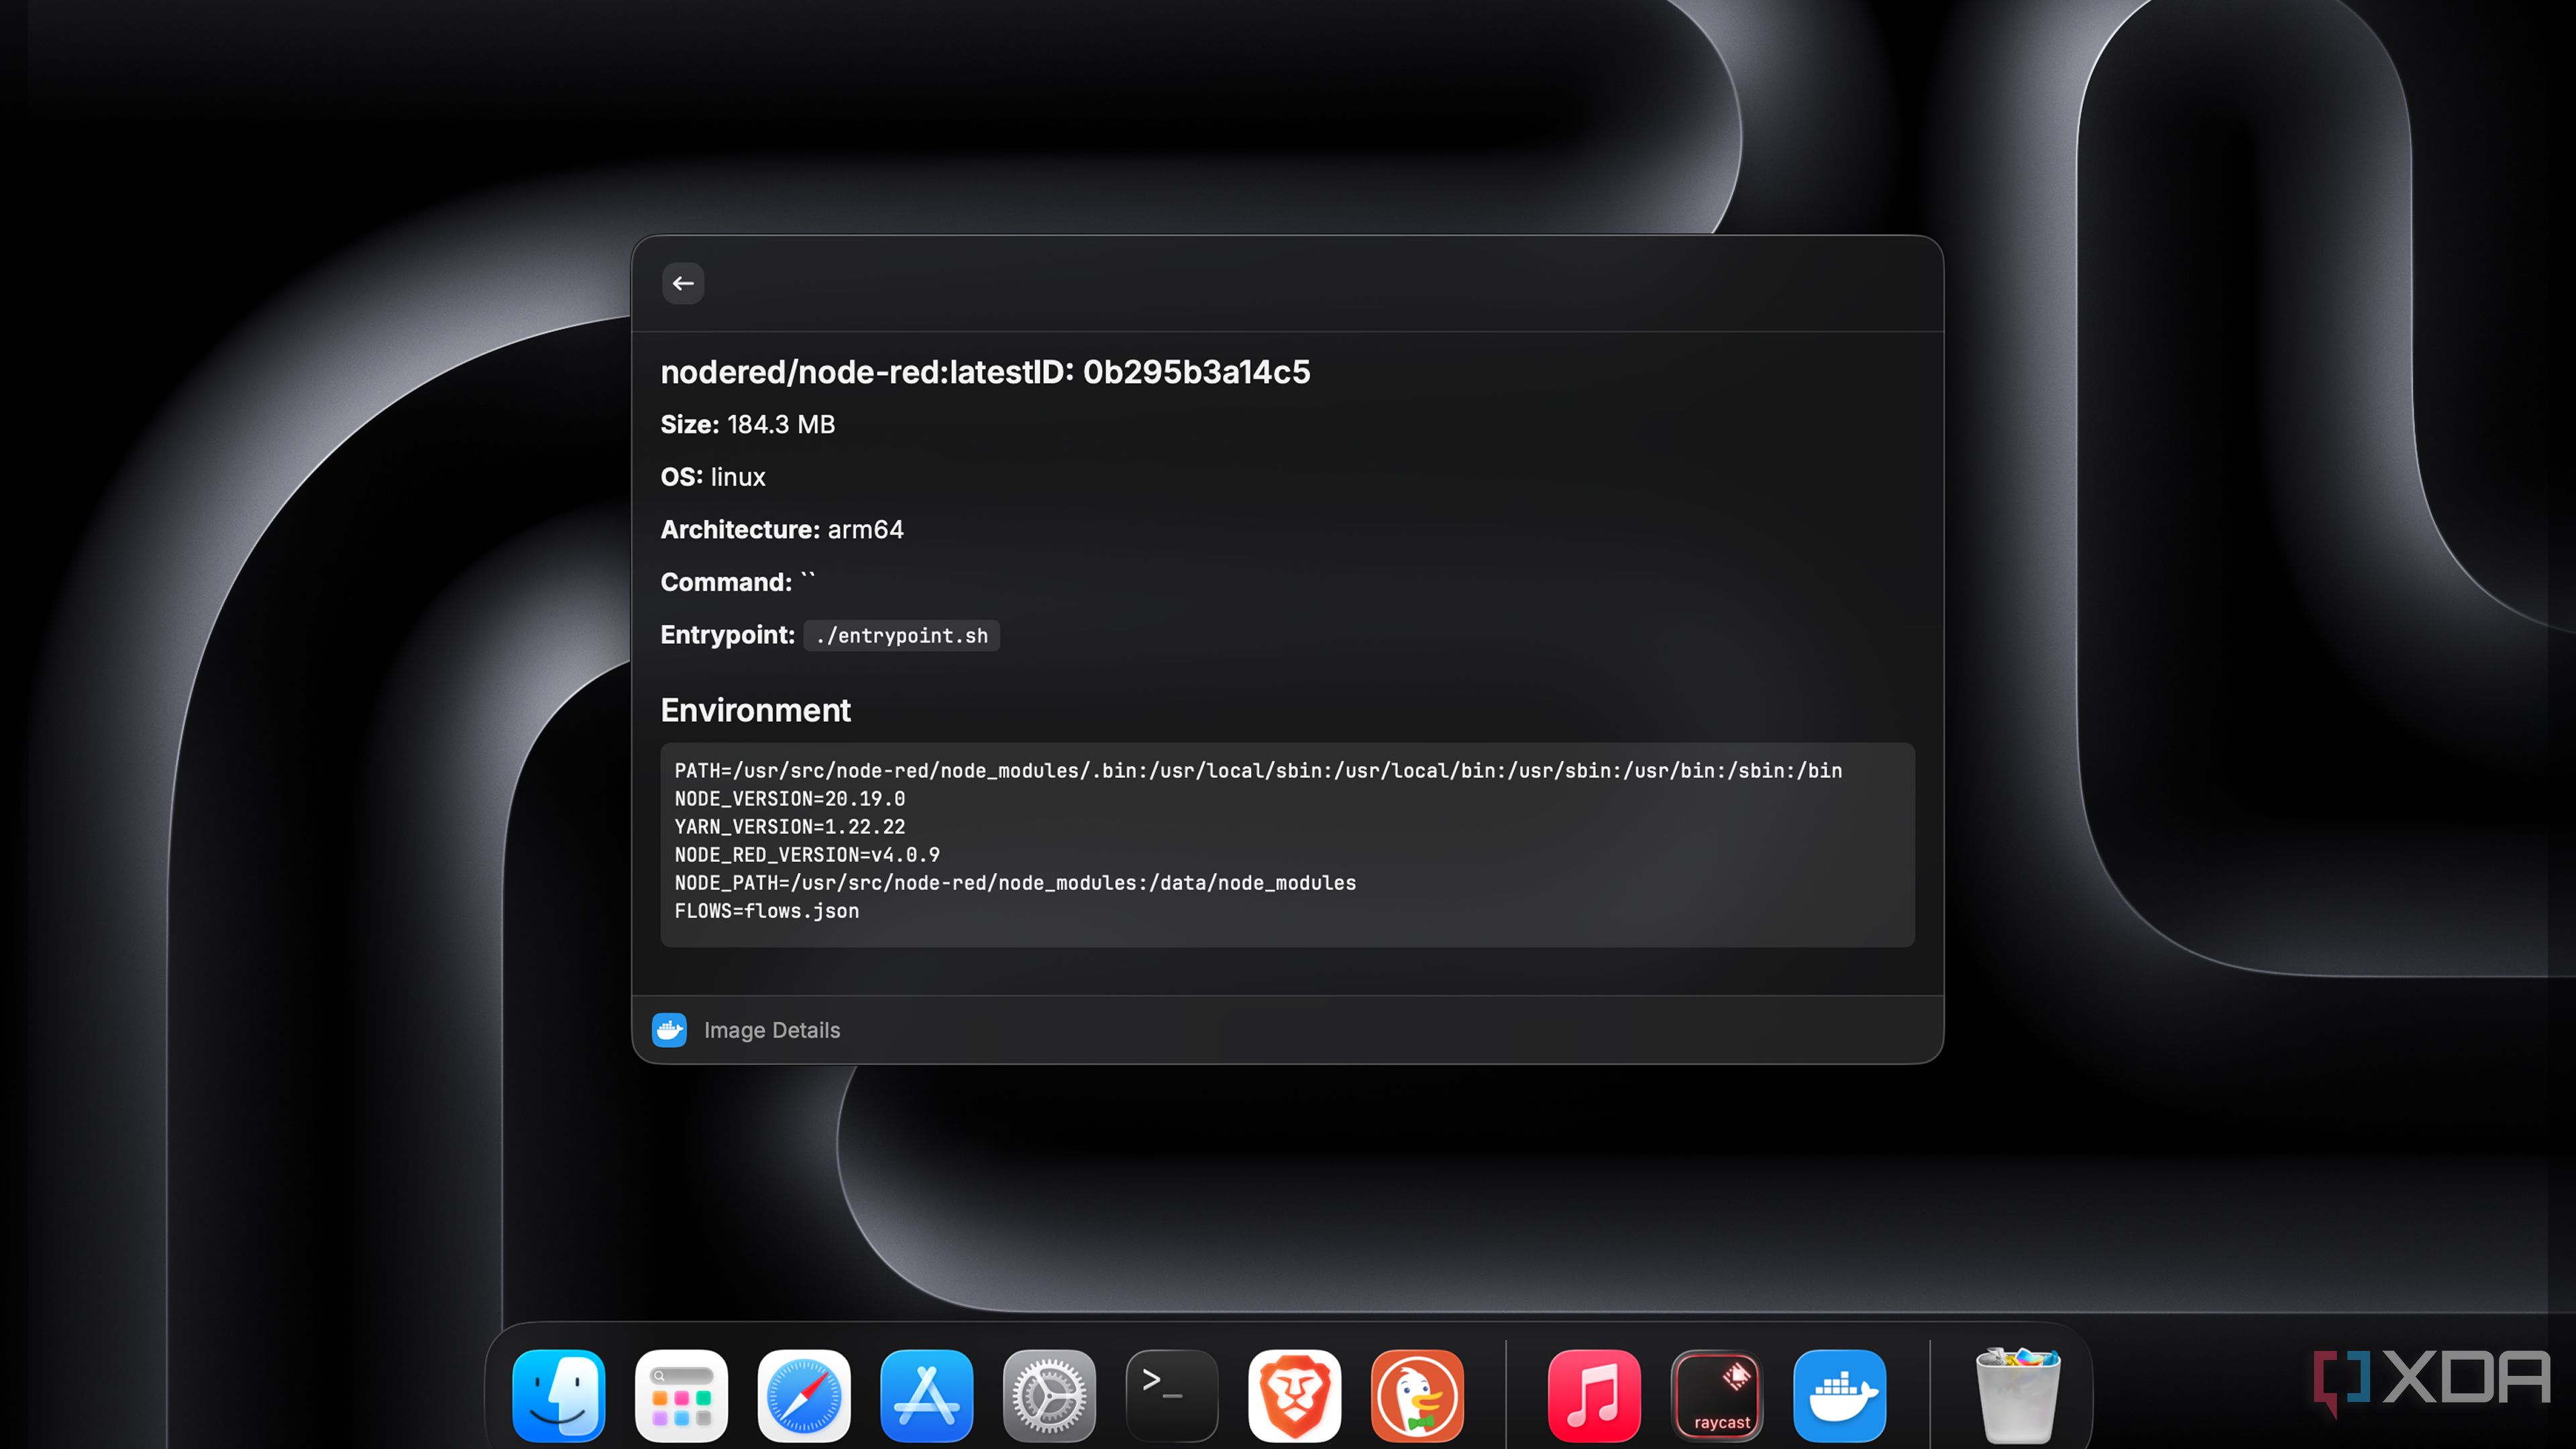Viewport: 2576px width, 1449px height.
Task: Go back with the arrow button
Action: [683, 284]
